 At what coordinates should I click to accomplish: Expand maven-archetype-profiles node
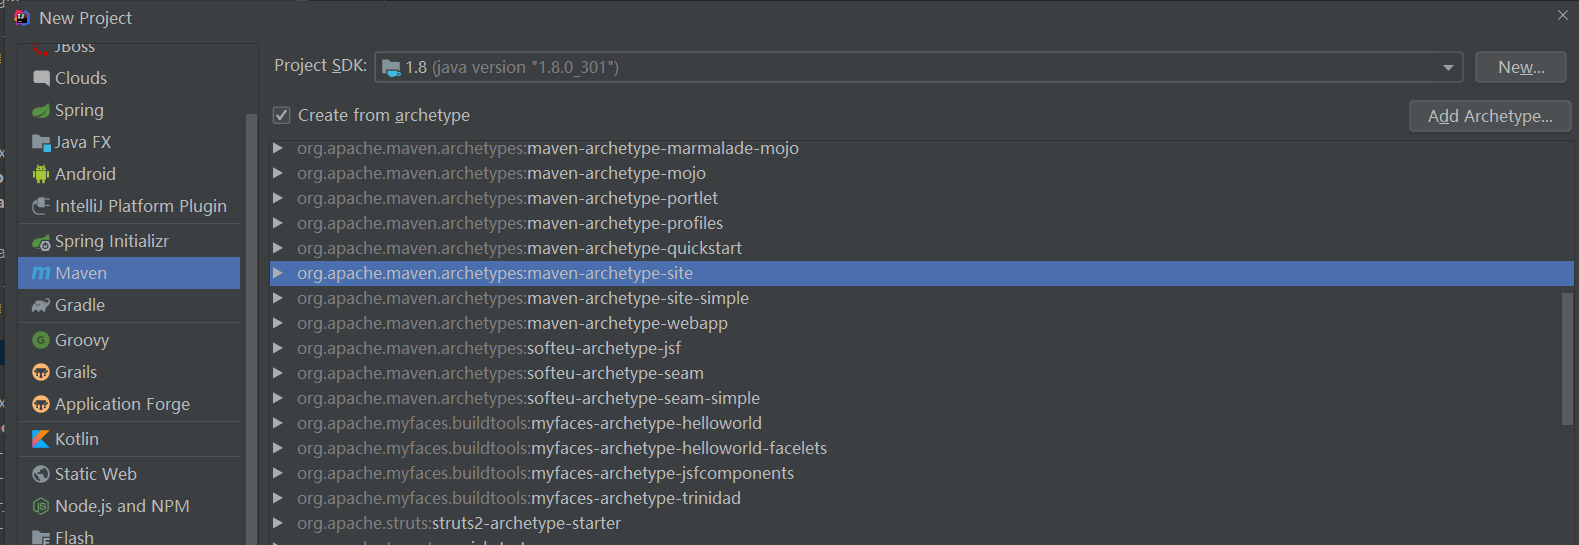pyautogui.click(x=278, y=223)
